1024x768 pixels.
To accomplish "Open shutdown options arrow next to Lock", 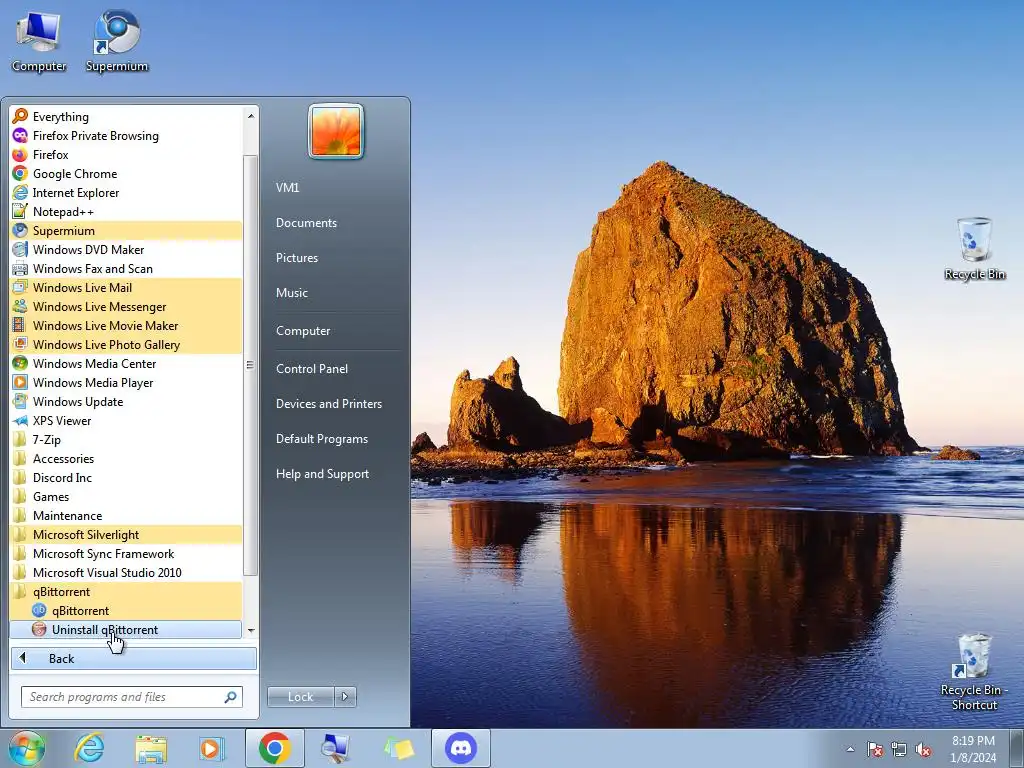I will [345, 697].
